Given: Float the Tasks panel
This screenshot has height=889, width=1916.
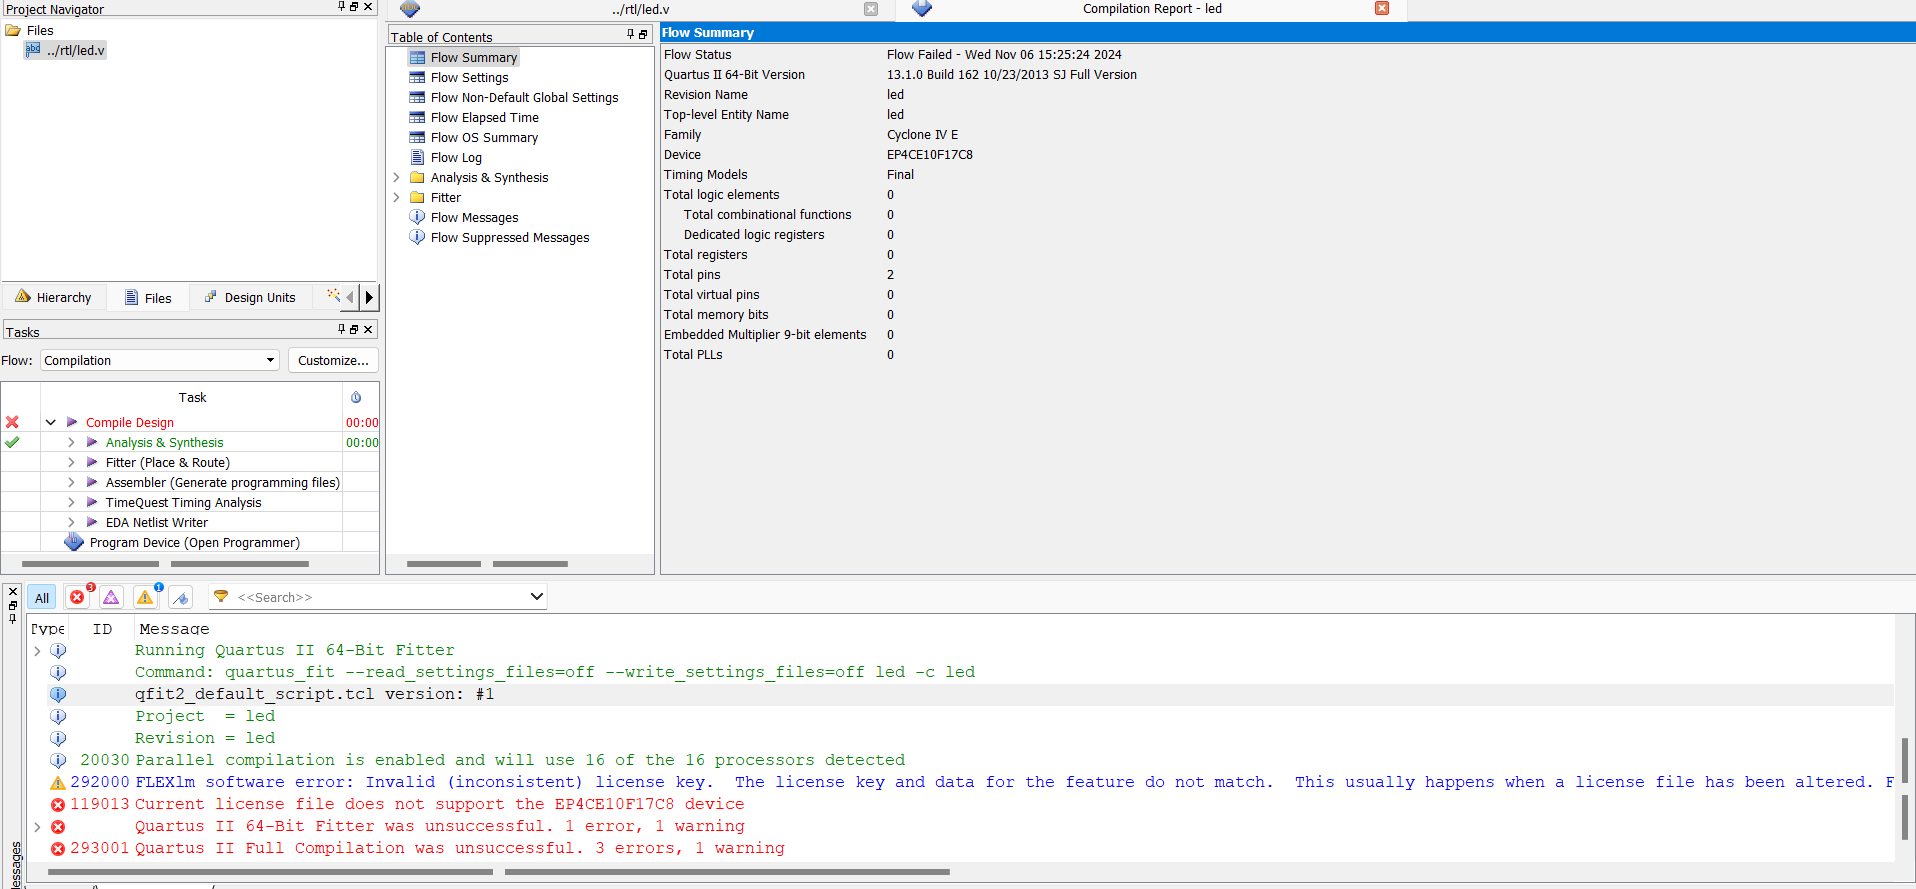Looking at the screenshot, I should click(x=354, y=329).
